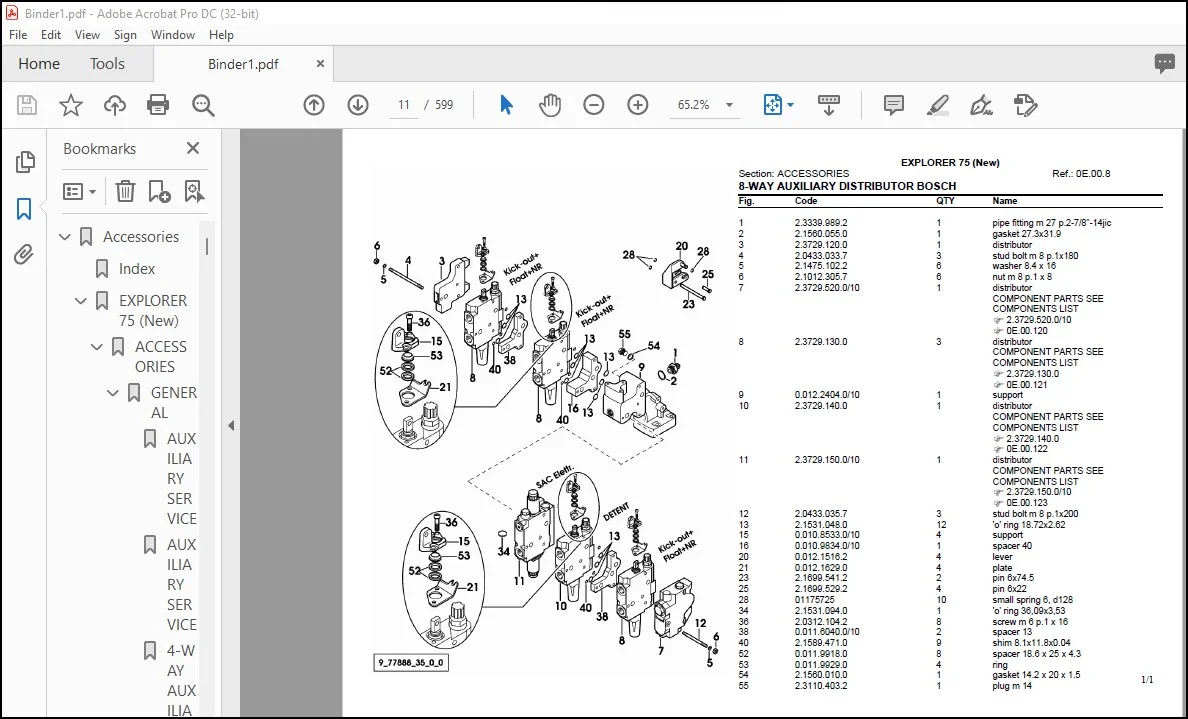Click the Save file icon
Viewport: 1188px width, 719px height.
[x=27, y=105]
